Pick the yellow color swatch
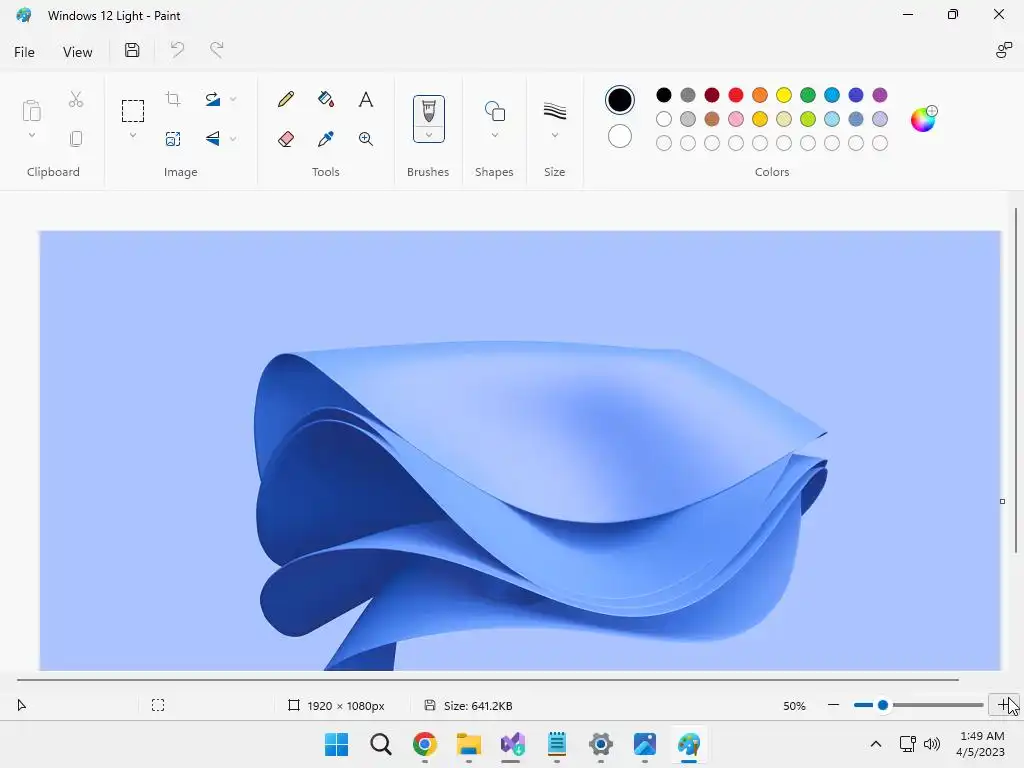The image size is (1024, 768). pyautogui.click(x=784, y=95)
